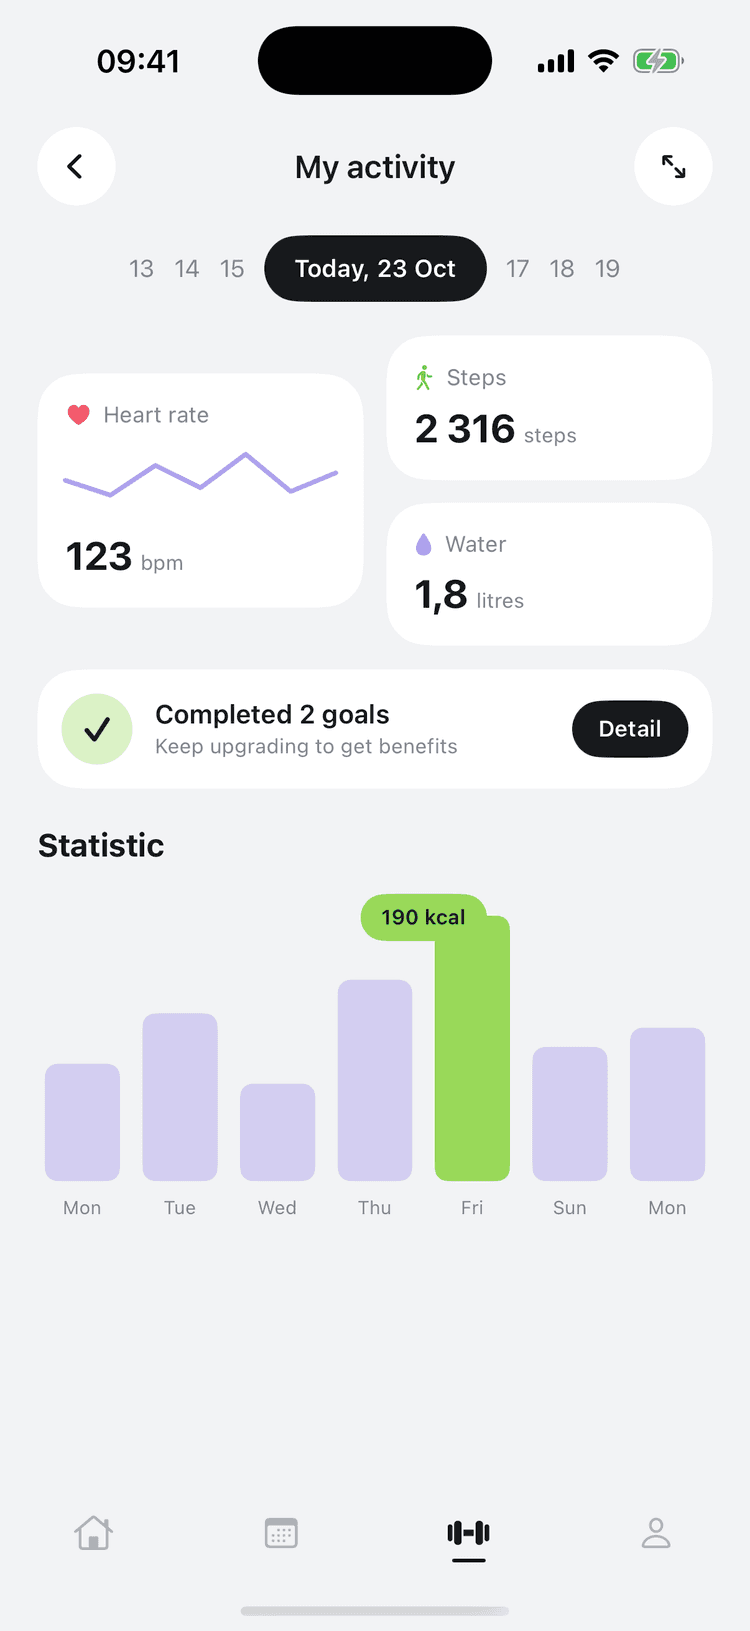This screenshot has width=750, height=1631.
Task: Select the Thu bar in the chart
Action: tap(375, 1080)
